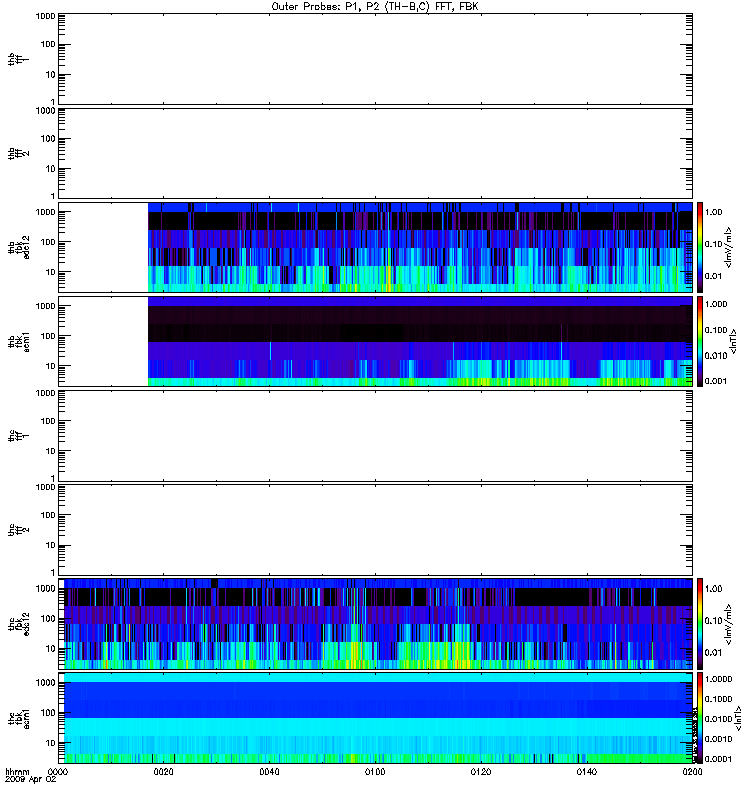This screenshot has width=750, height=800.
Task: Click the color bar of thb fbk edc12 panel
Action: coord(700,247)
